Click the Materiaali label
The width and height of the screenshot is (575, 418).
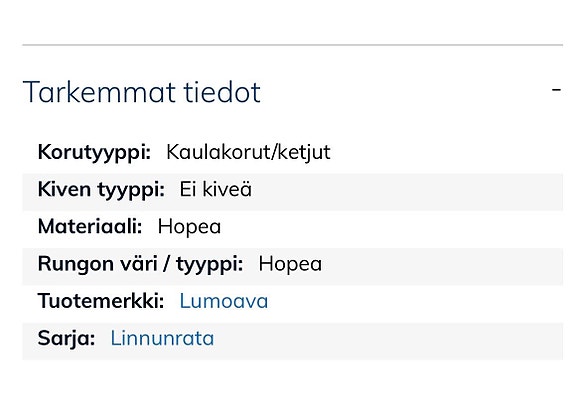[90, 227]
